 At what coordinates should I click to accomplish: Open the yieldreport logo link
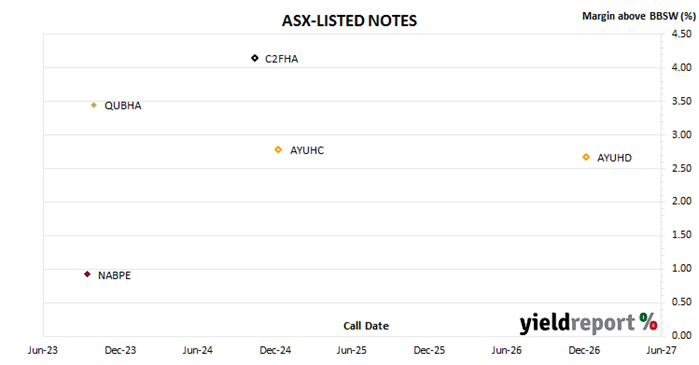pos(588,323)
